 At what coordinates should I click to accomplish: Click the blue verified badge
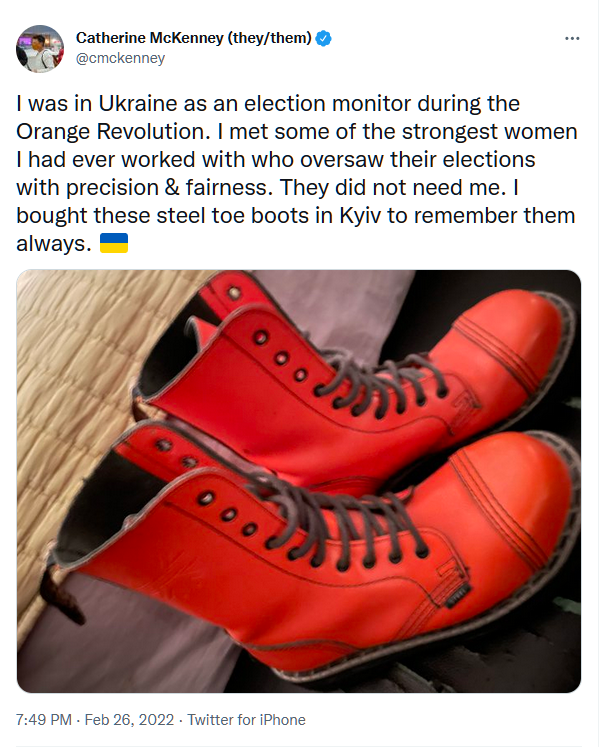coord(324,39)
